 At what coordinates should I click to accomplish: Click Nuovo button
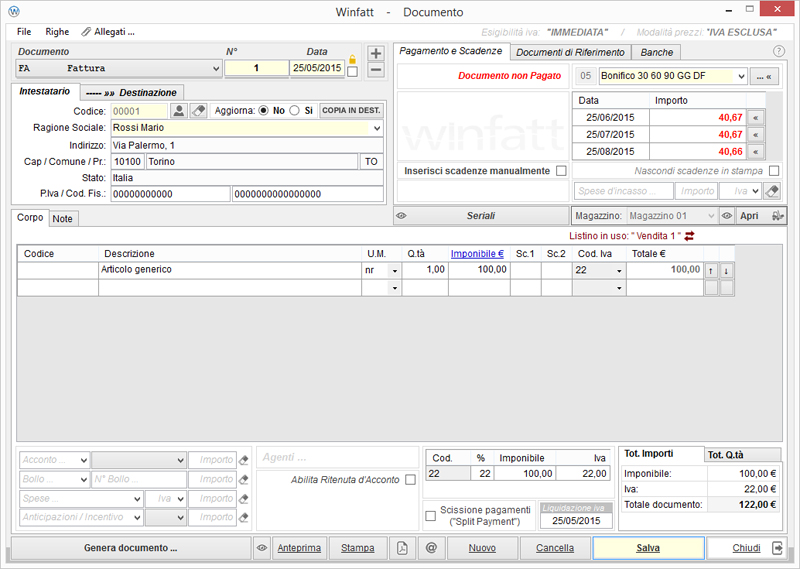(482, 548)
